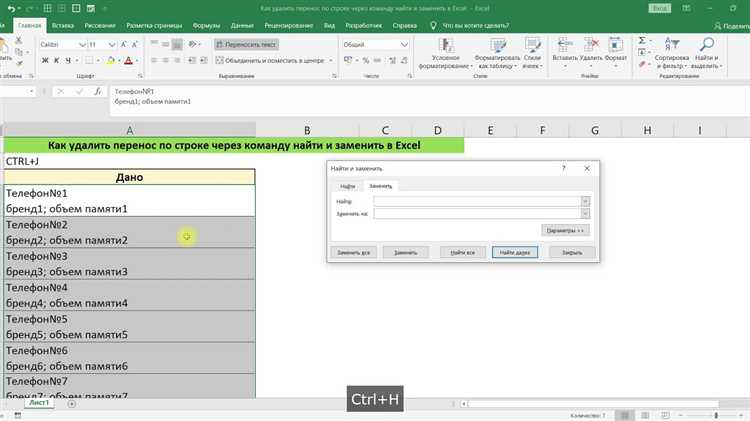
Task: Click the lightbulb 'Что вы хотите сделать' search
Action: click(x=470, y=25)
